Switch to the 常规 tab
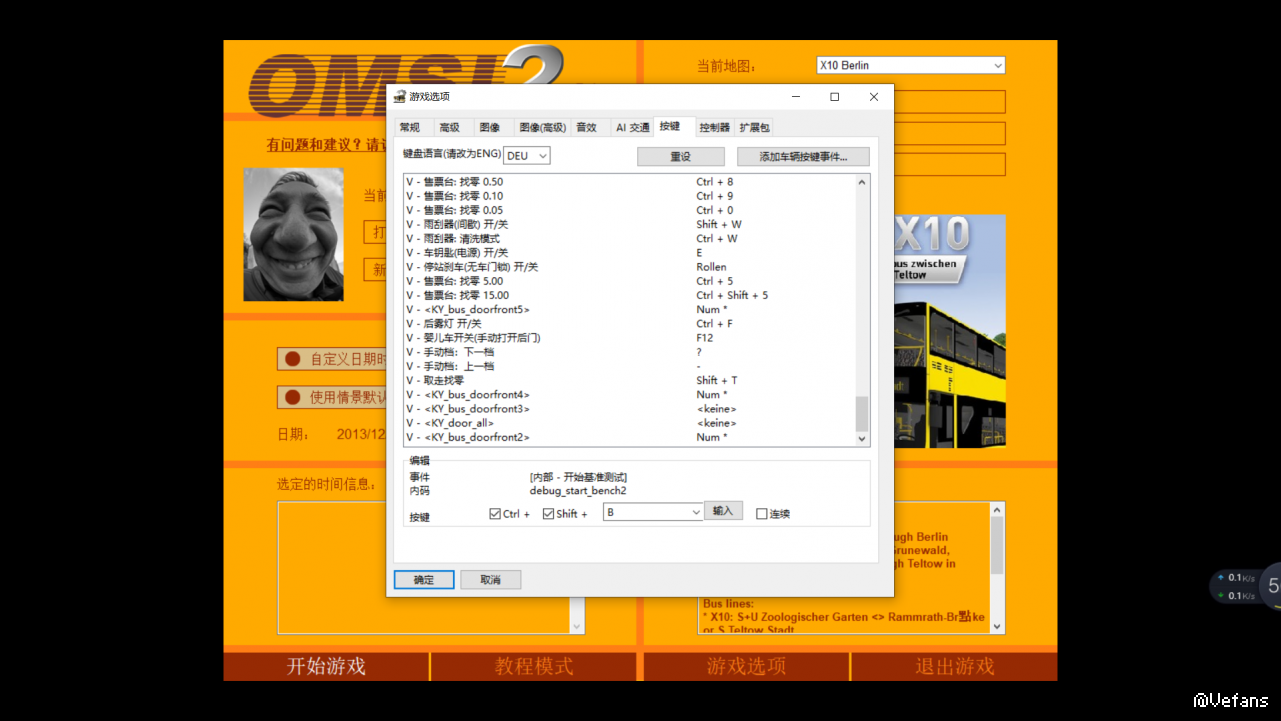This screenshot has width=1281, height=721. [x=410, y=127]
